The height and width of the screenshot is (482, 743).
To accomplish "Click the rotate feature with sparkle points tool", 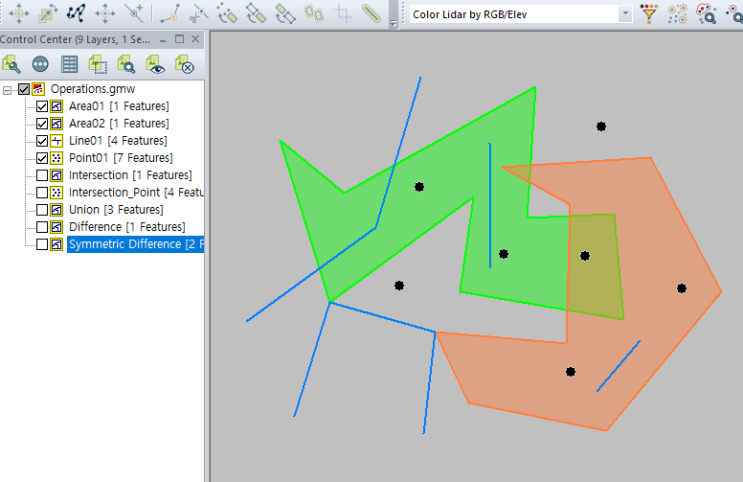I will point(227,13).
